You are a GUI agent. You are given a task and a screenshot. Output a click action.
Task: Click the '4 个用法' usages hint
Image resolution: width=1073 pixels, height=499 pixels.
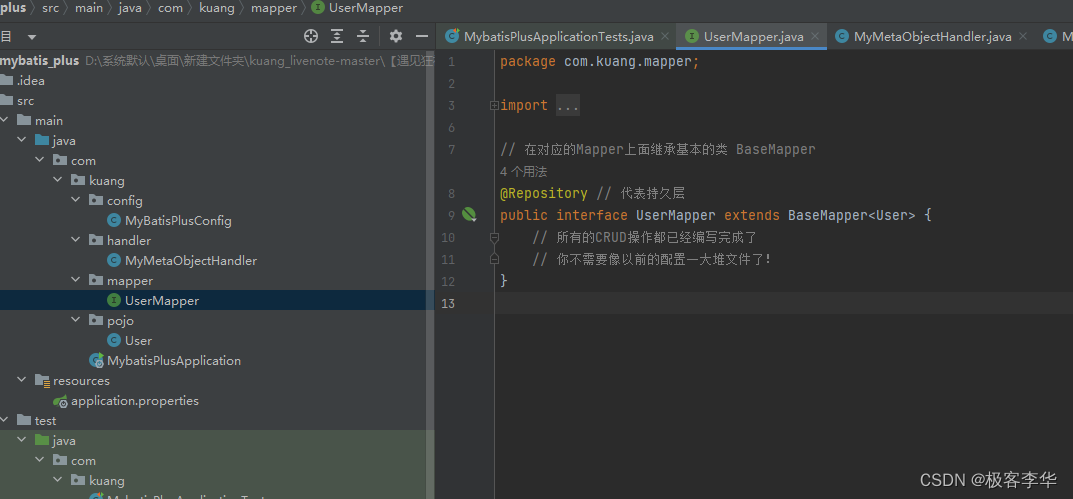[x=523, y=172]
